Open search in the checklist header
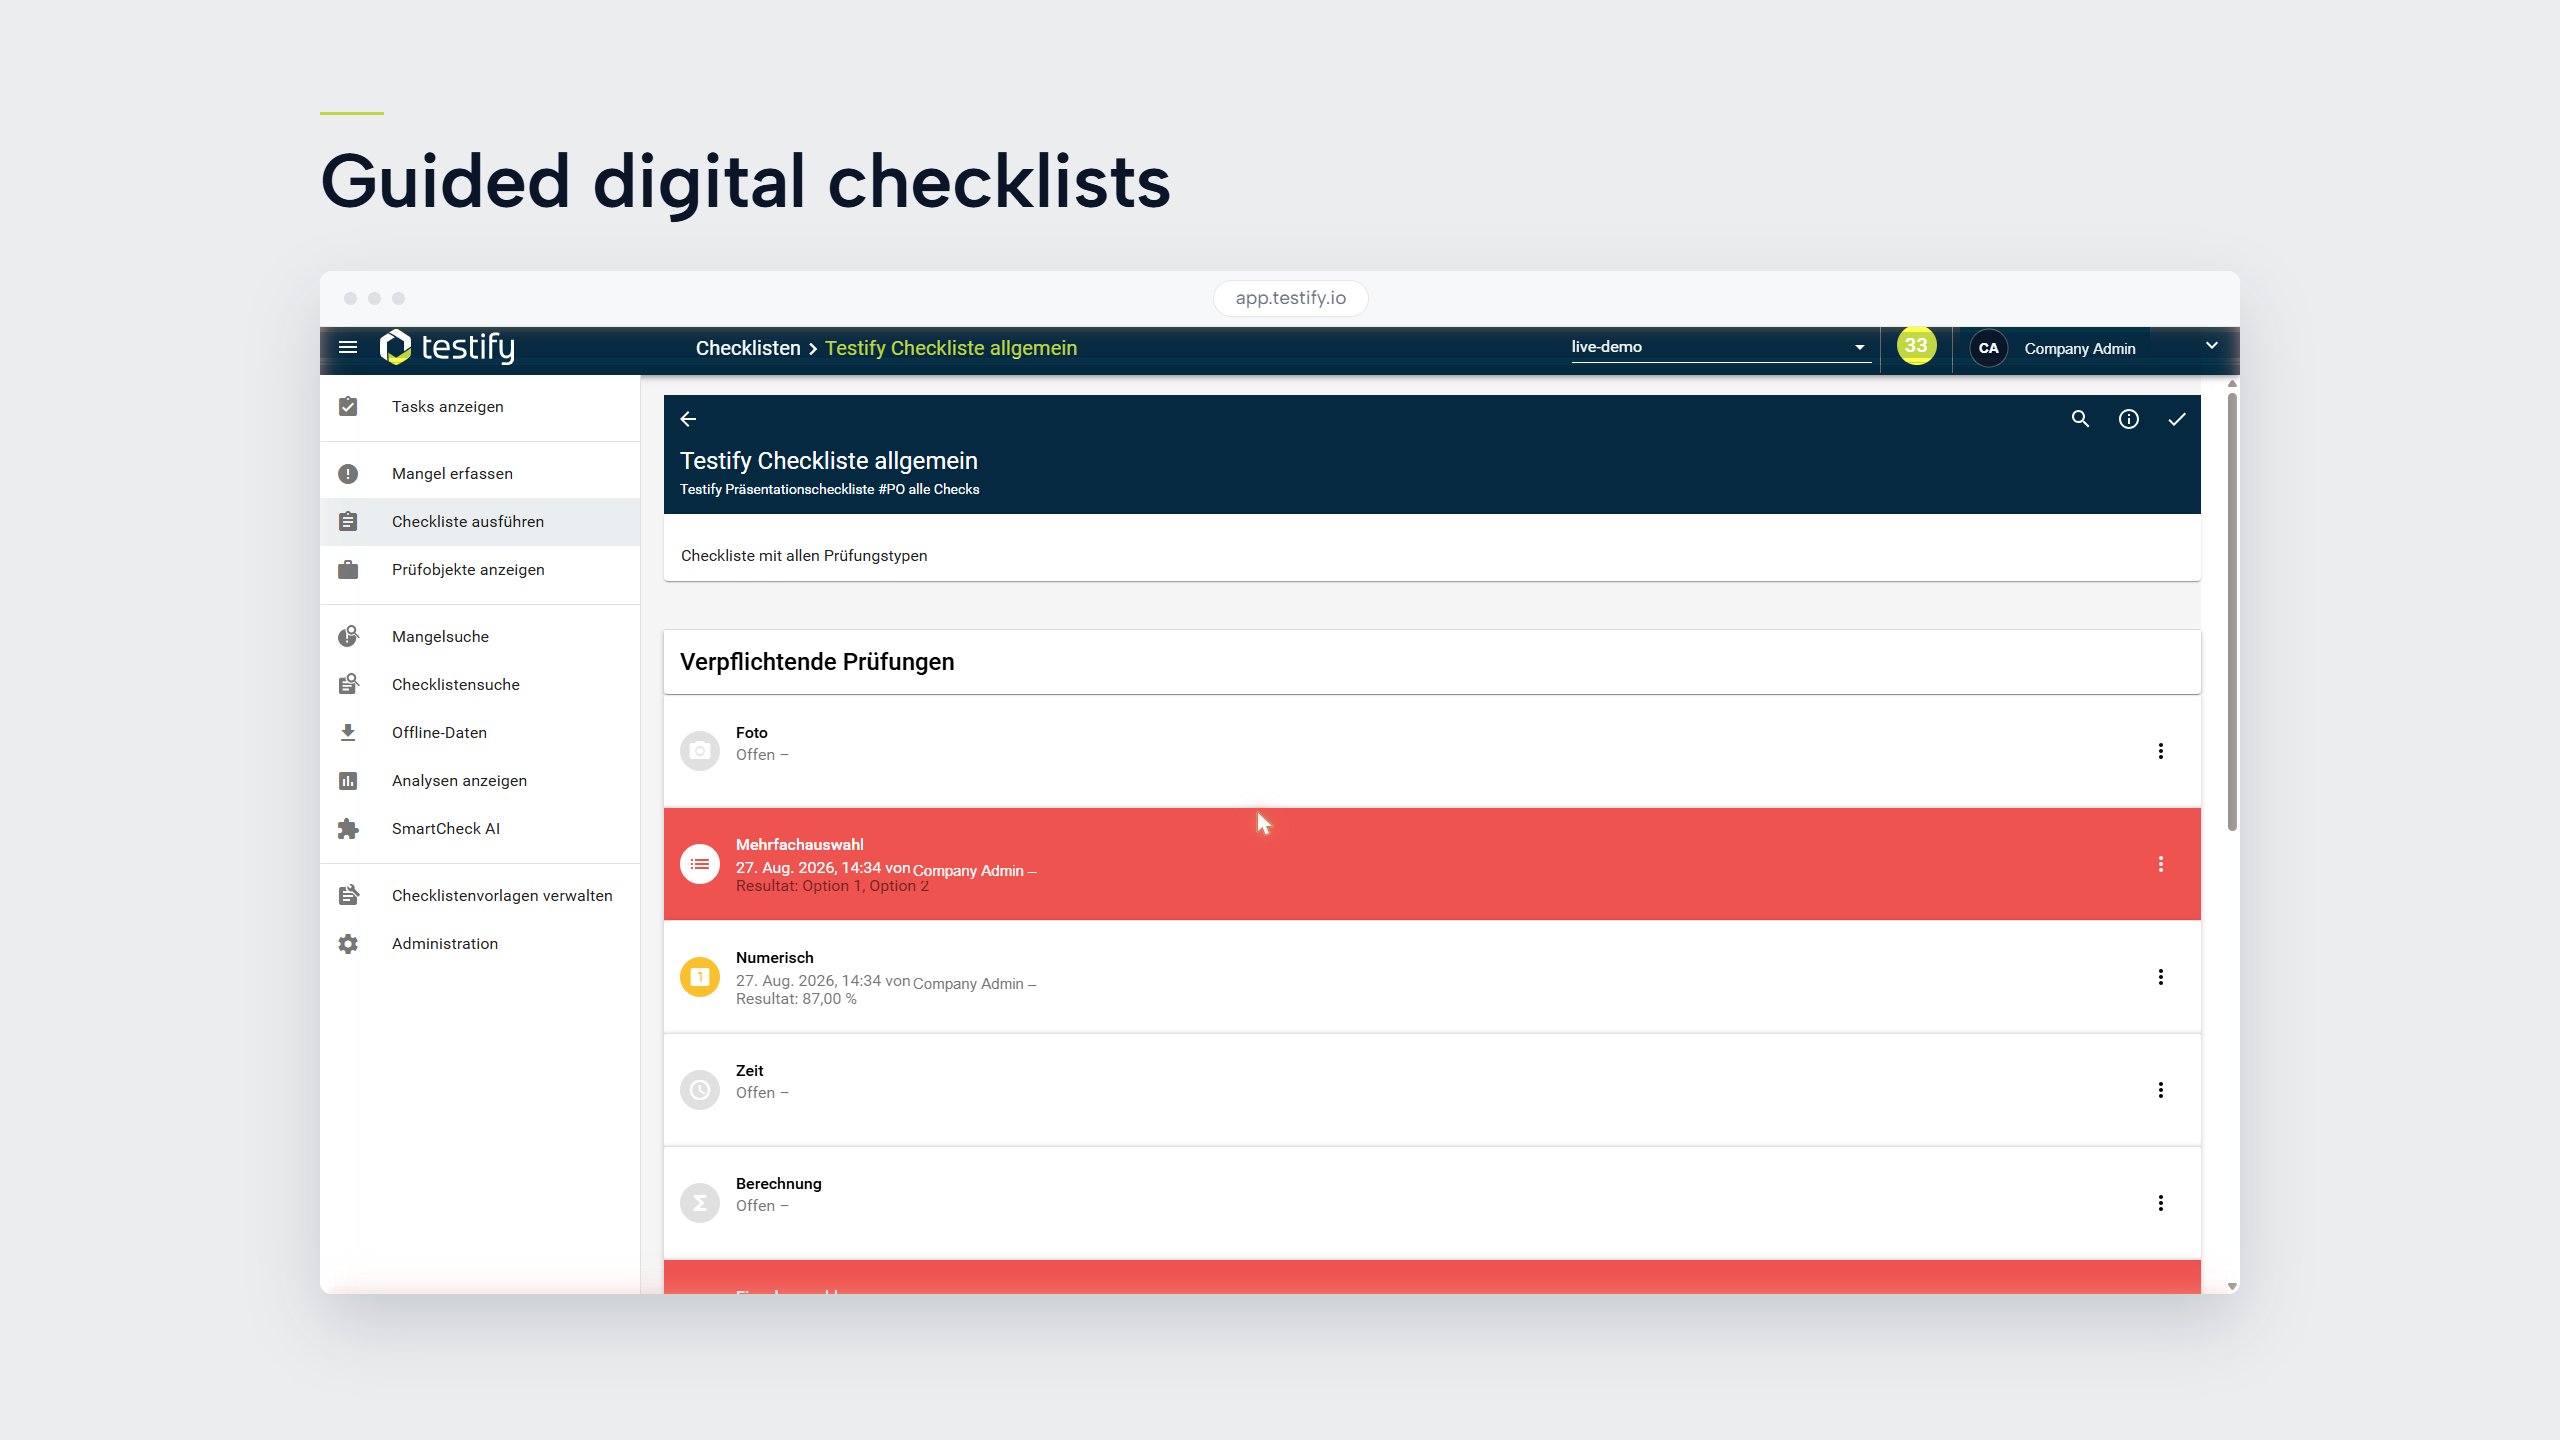2560x1440 pixels. pyautogui.click(x=2080, y=419)
